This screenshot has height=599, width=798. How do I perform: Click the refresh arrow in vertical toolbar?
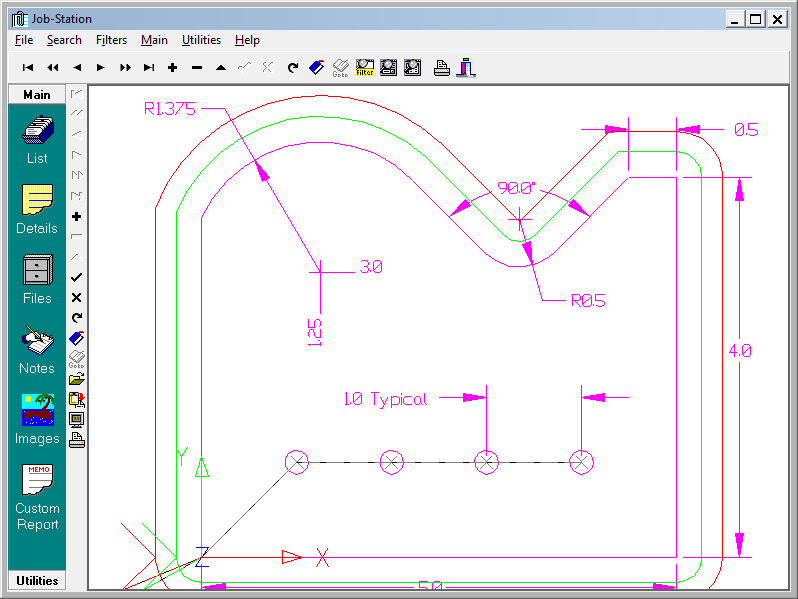click(x=77, y=318)
